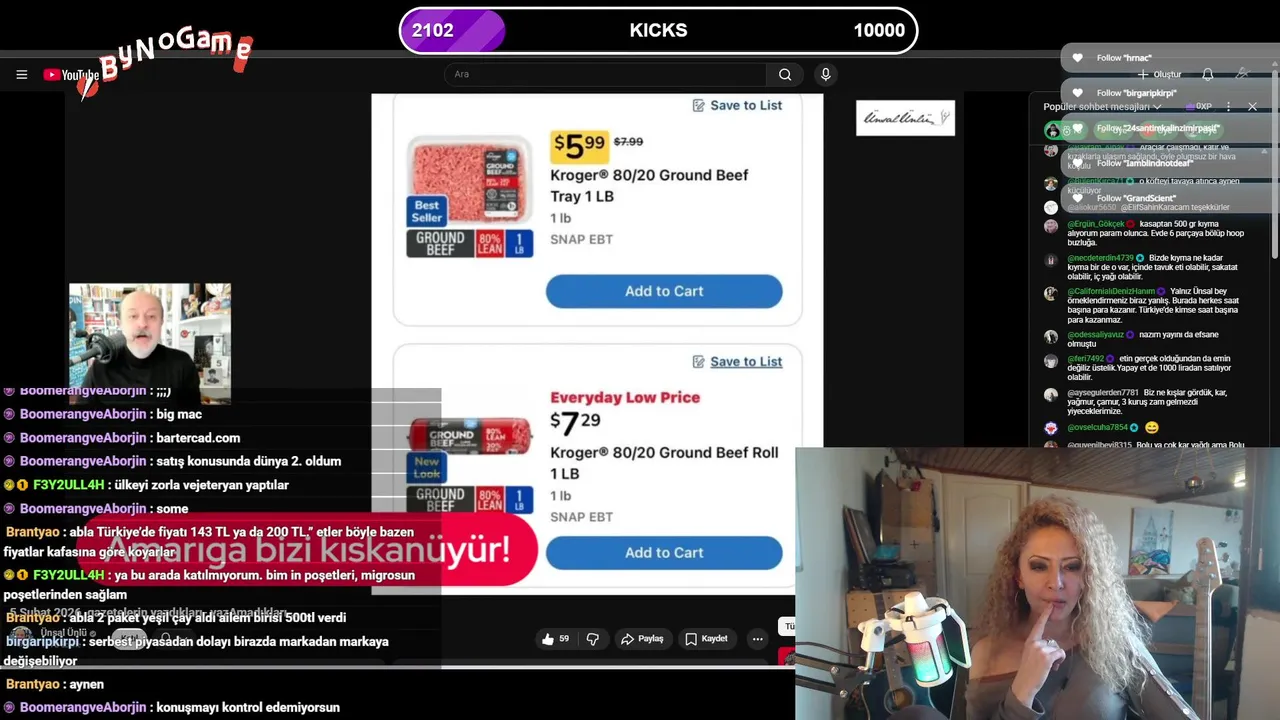
Task: Open the YouTube hamburger guide menu
Action: [21, 74]
